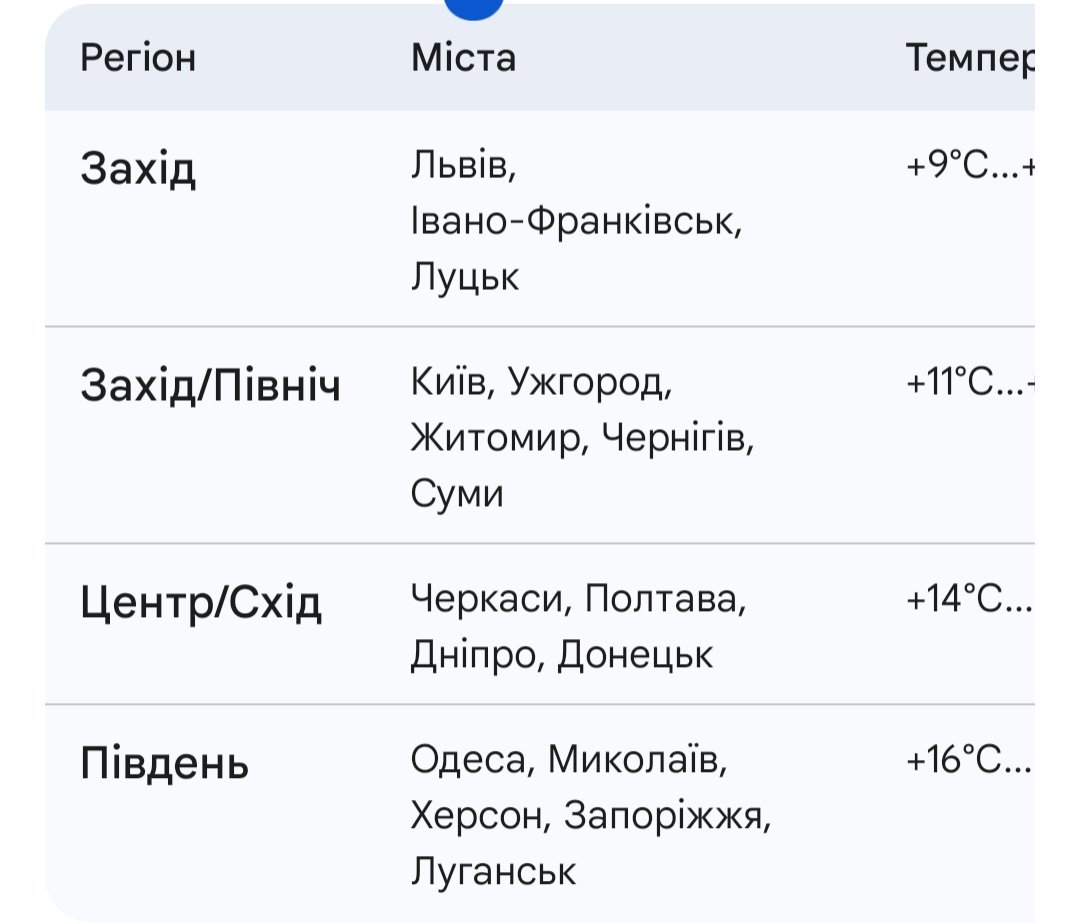The image size is (1080, 924).
Task: Click the Регіон column header
Action: tap(138, 58)
